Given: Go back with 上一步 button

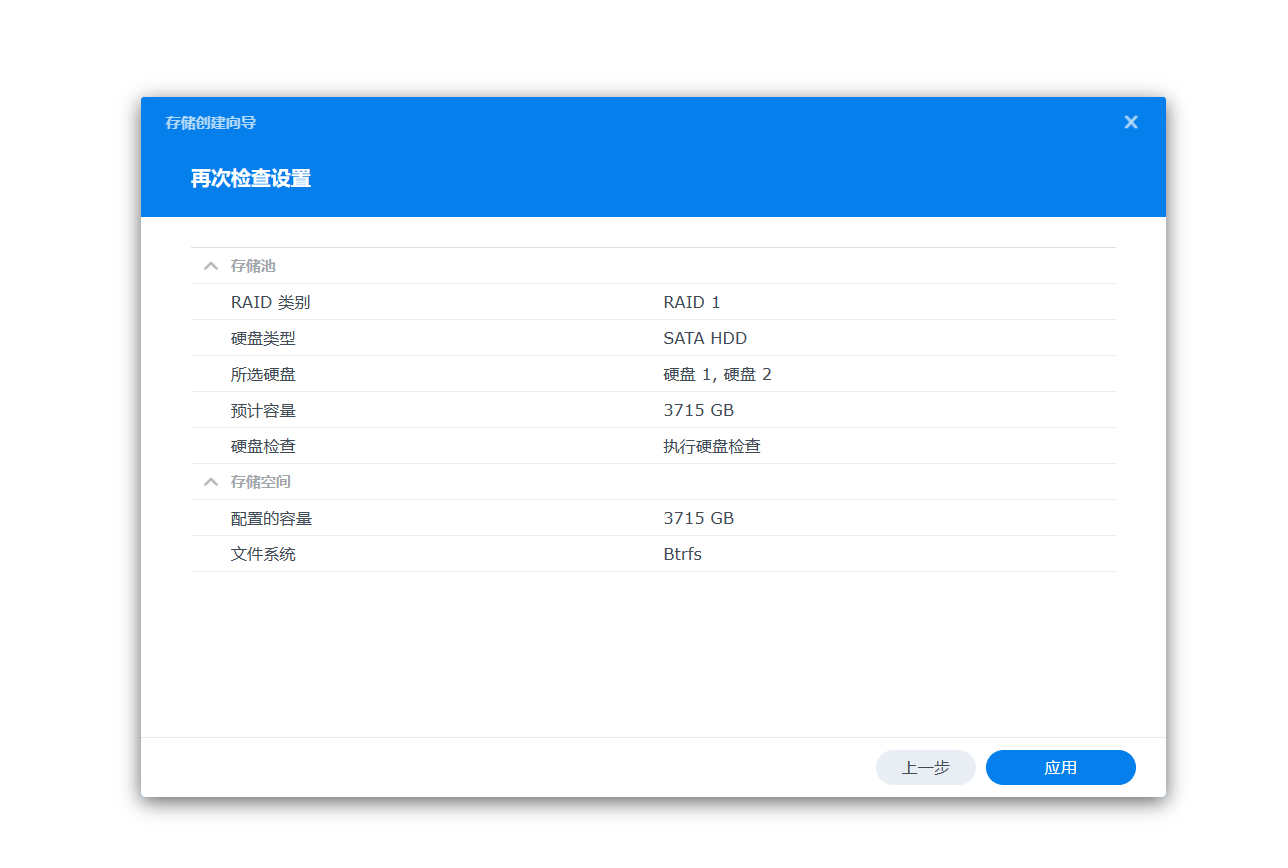Looking at the screenshot, I should coord(926,768).
